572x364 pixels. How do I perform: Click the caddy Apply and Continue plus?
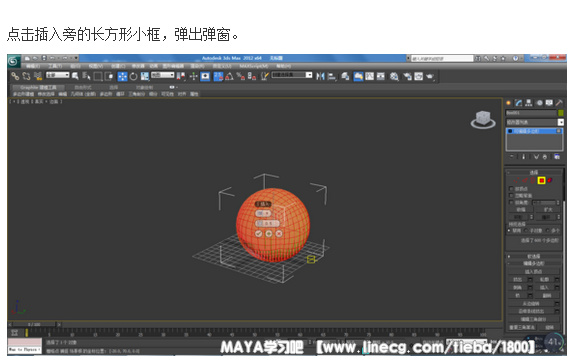[269, 233]
